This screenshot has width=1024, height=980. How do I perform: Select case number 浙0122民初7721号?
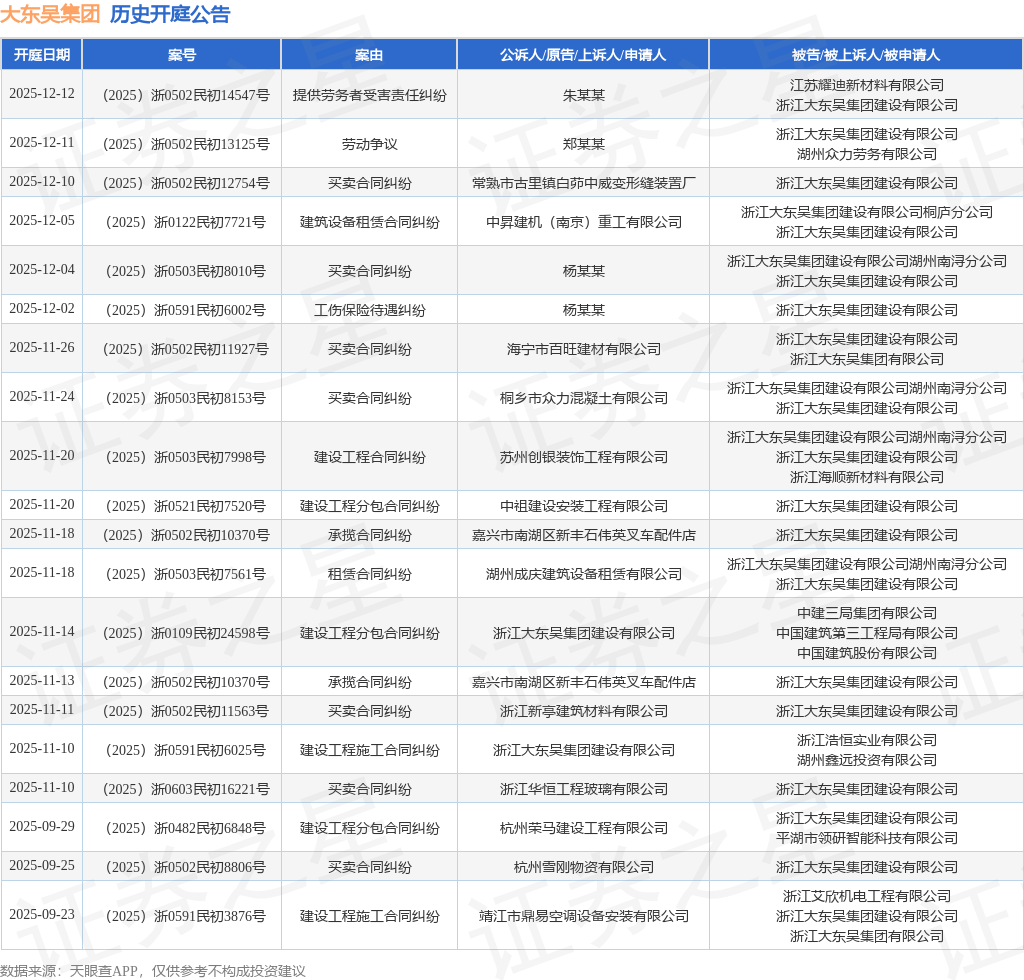click(186, 223)
